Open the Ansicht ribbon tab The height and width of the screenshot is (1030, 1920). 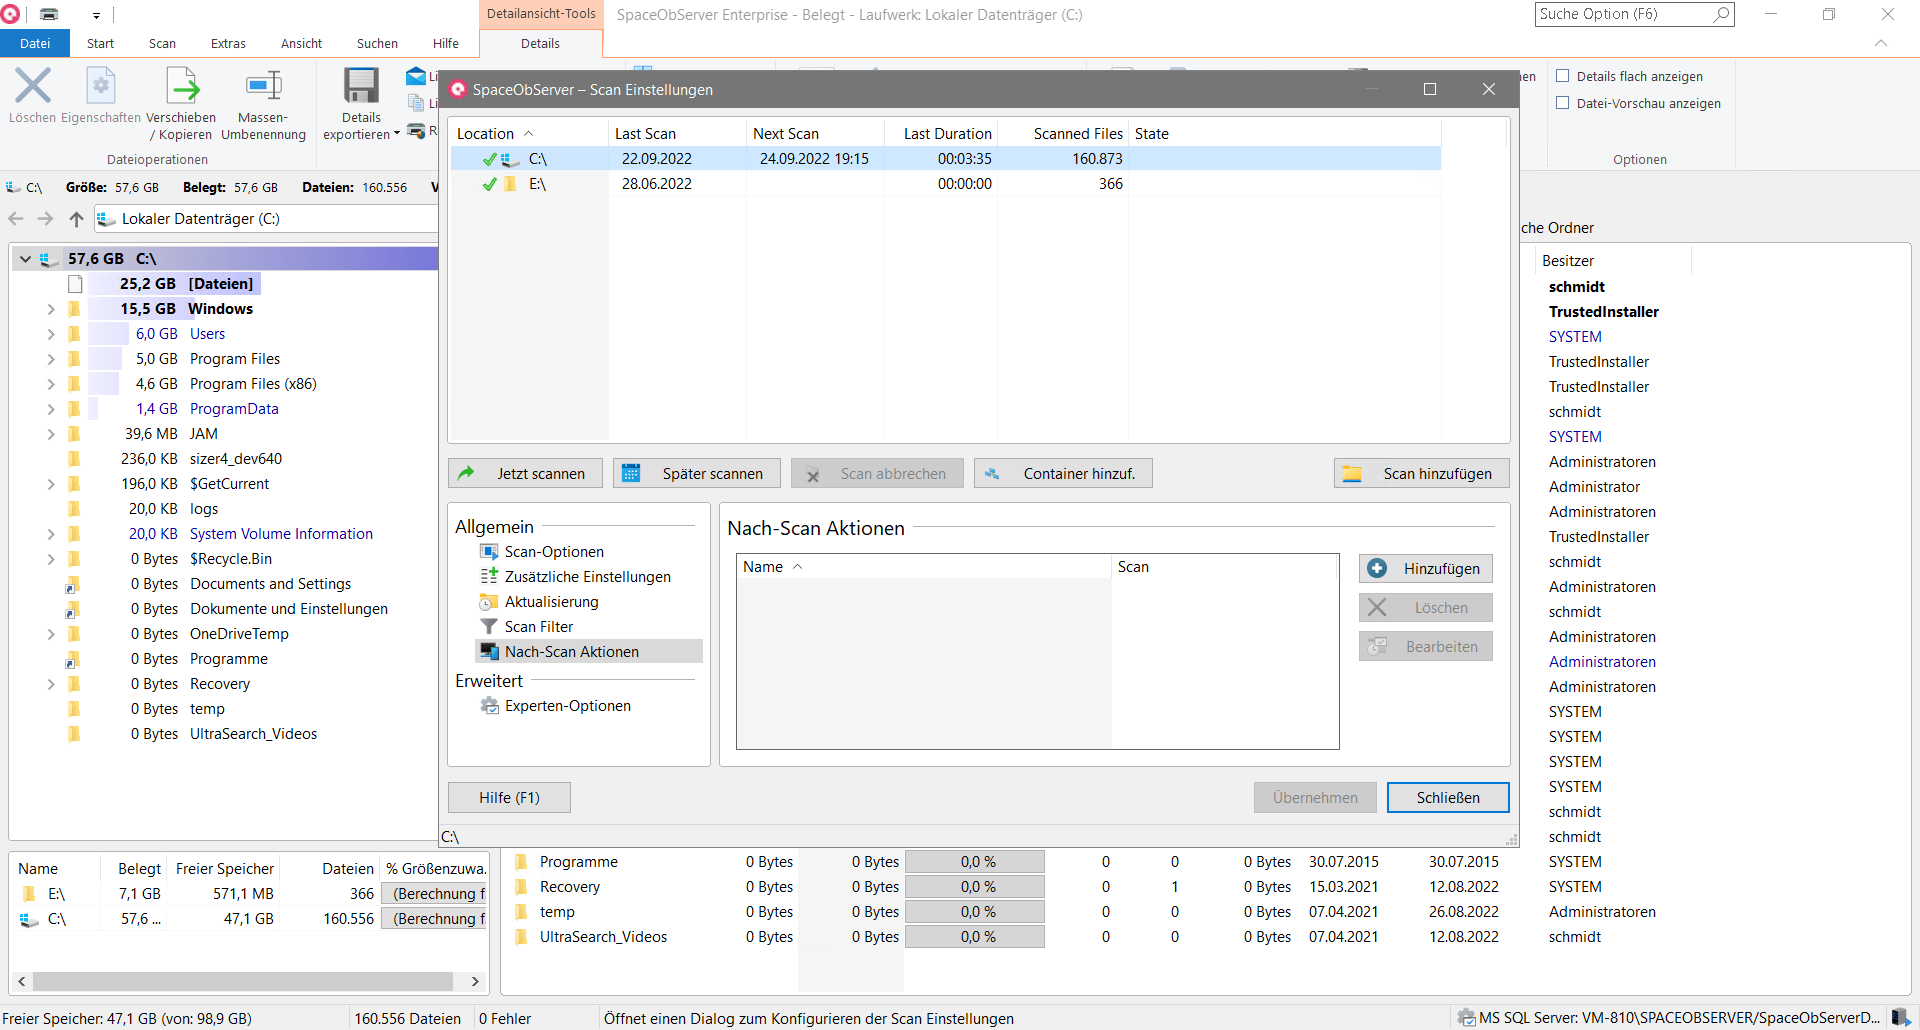coord(301,43)
